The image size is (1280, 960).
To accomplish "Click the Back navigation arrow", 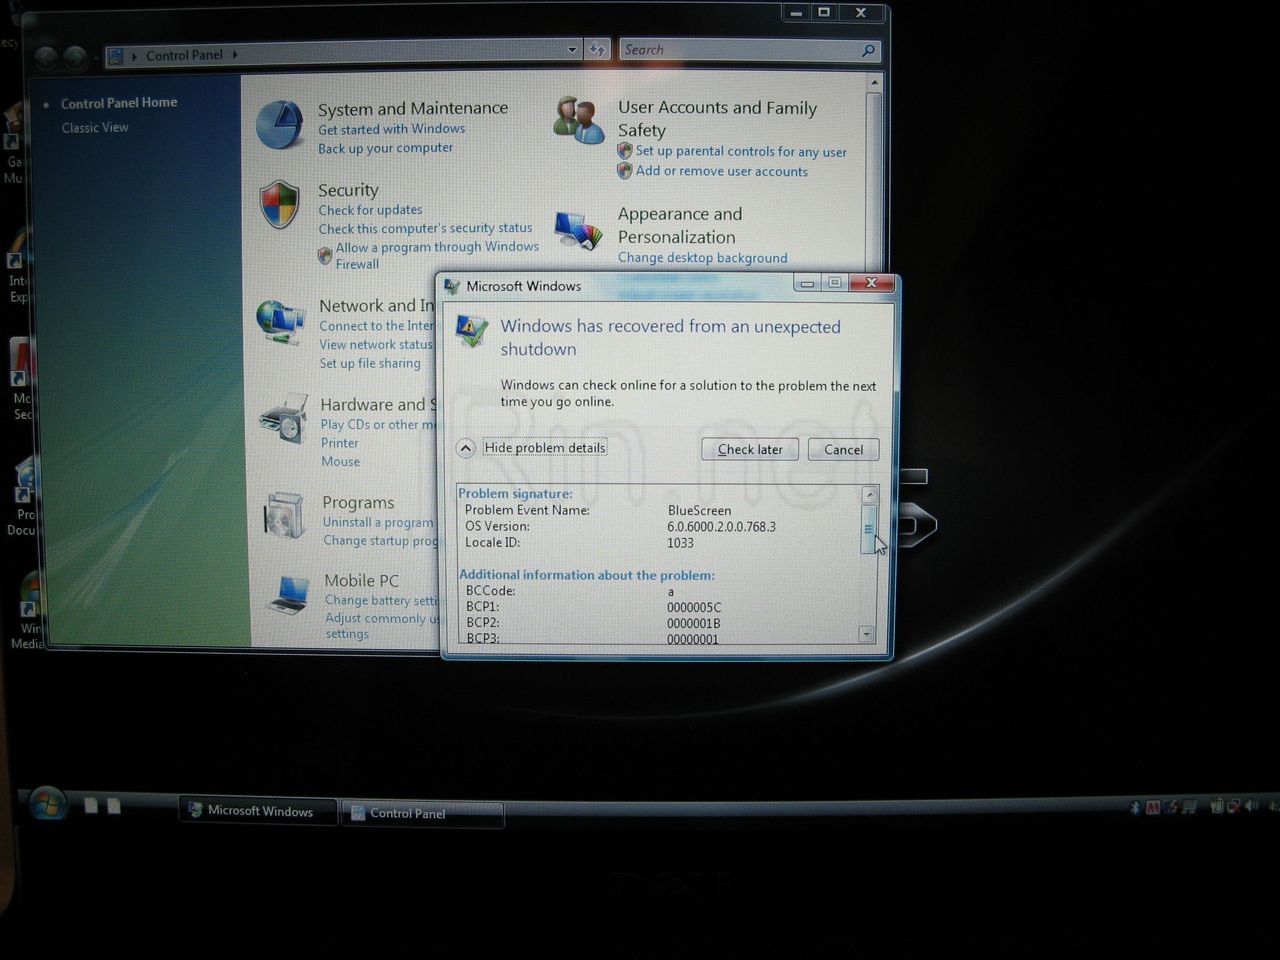I will [47, 57].
